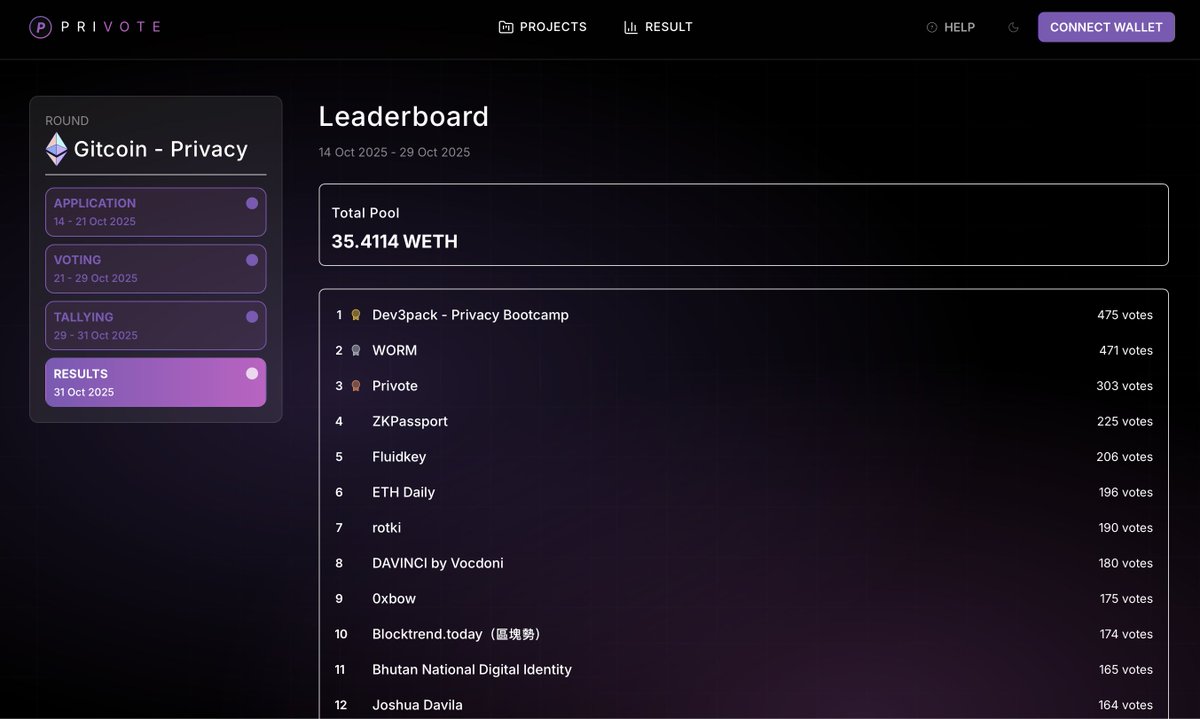
Task: Select the 0xbow row
Action: coord(743,599)
